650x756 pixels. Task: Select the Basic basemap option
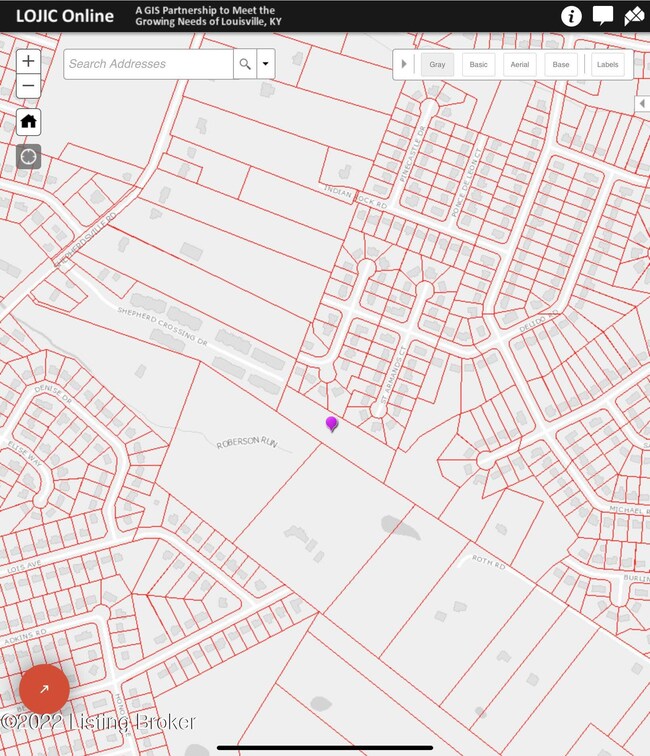478,65
